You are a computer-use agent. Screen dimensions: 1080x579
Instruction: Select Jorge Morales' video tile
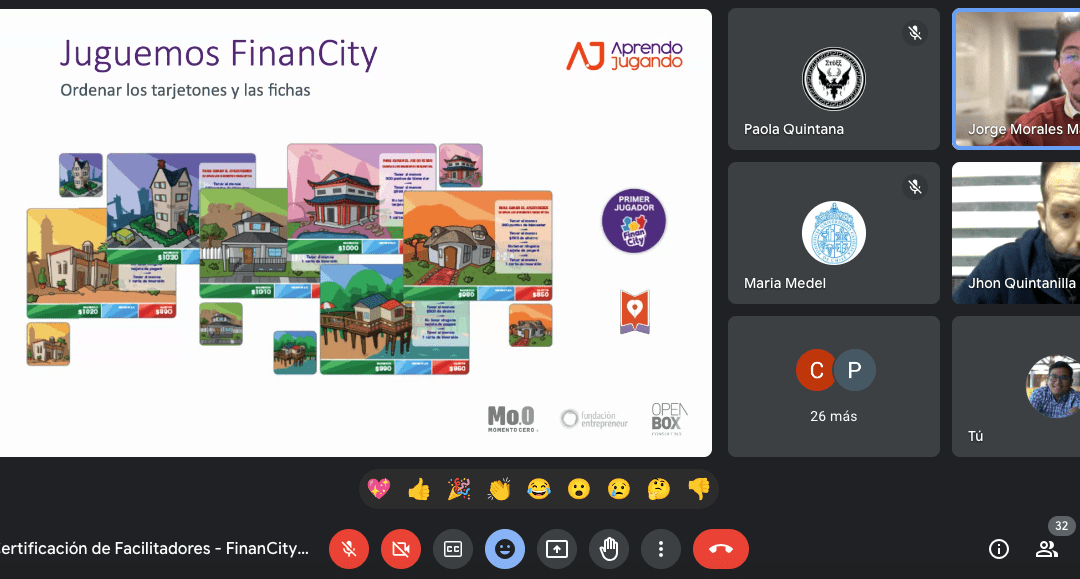point(1016,79)
